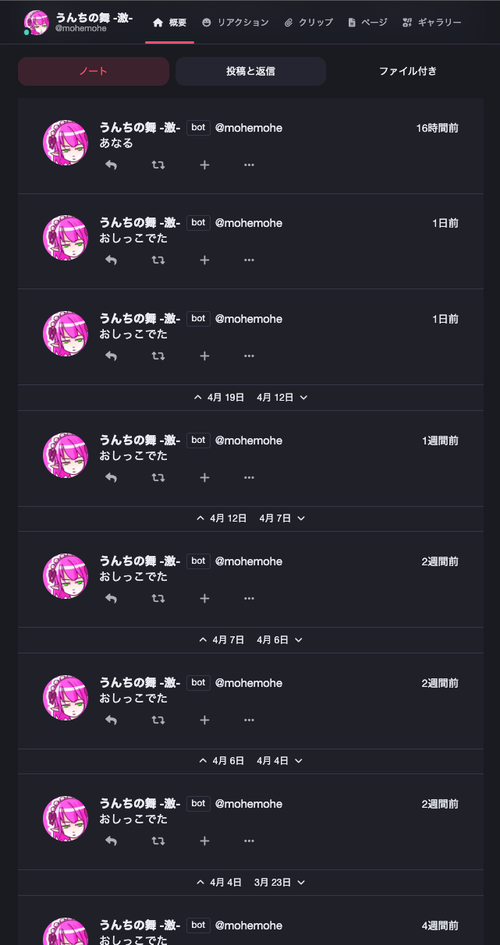Renote the 16時間前 post
The image size is (500, 945).
click(158, 165)
